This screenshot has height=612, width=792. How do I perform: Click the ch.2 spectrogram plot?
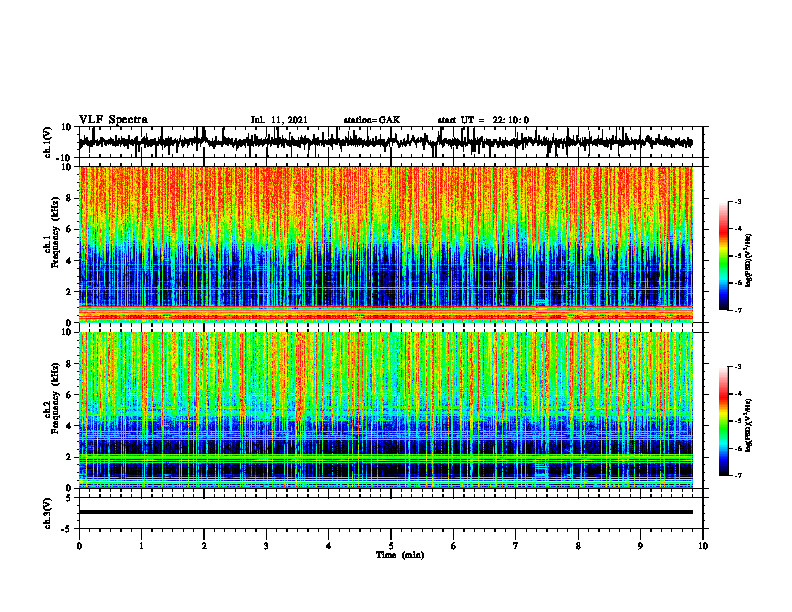[385, 410]
